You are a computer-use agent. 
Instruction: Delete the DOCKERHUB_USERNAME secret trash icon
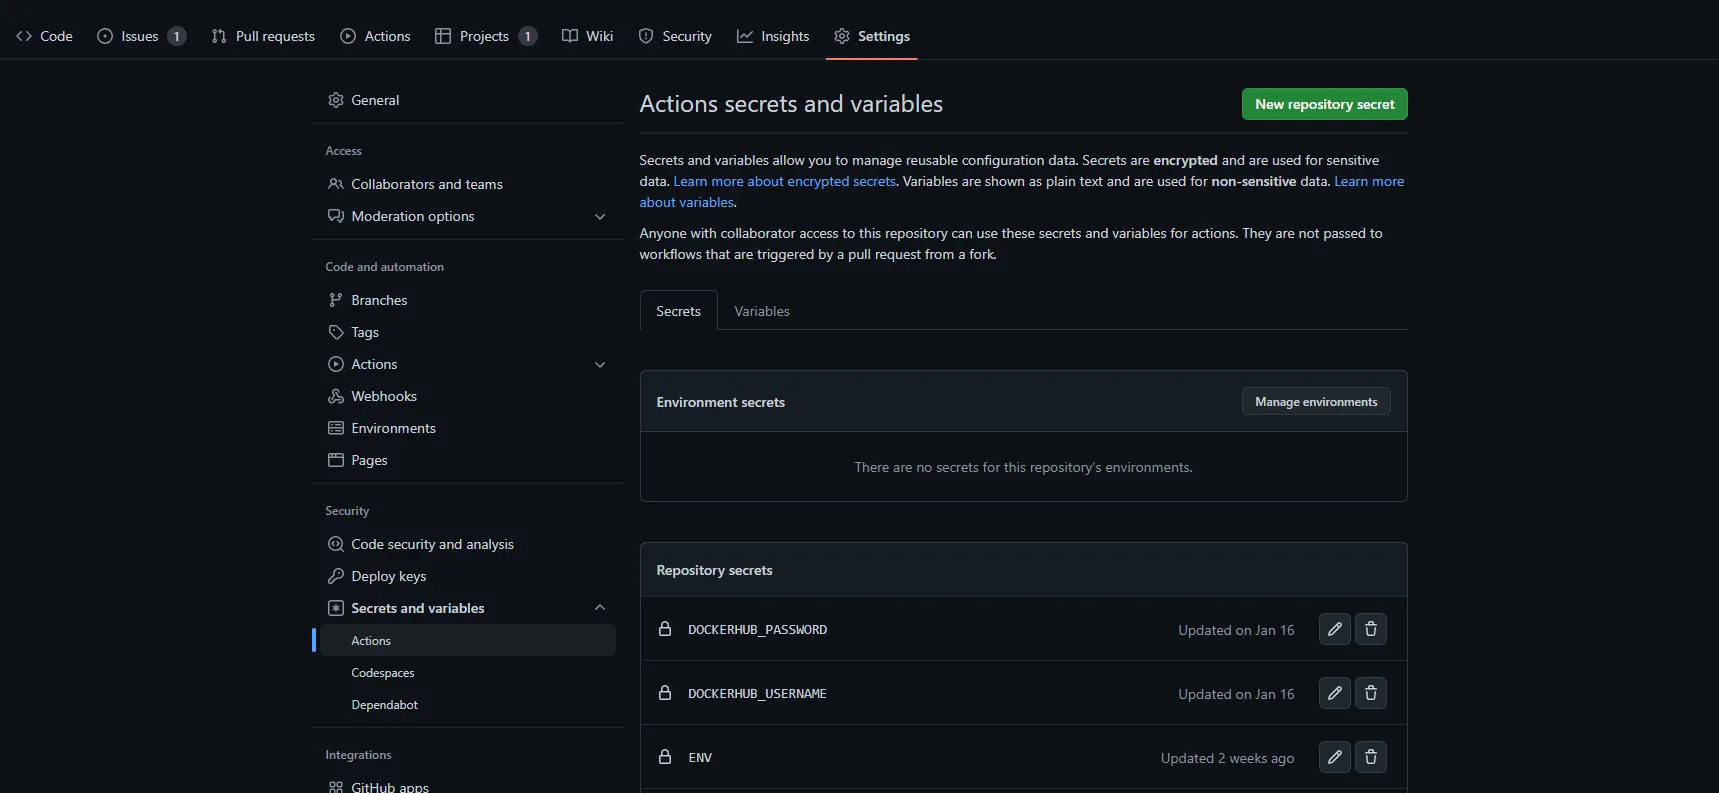tap(1370, 693)
